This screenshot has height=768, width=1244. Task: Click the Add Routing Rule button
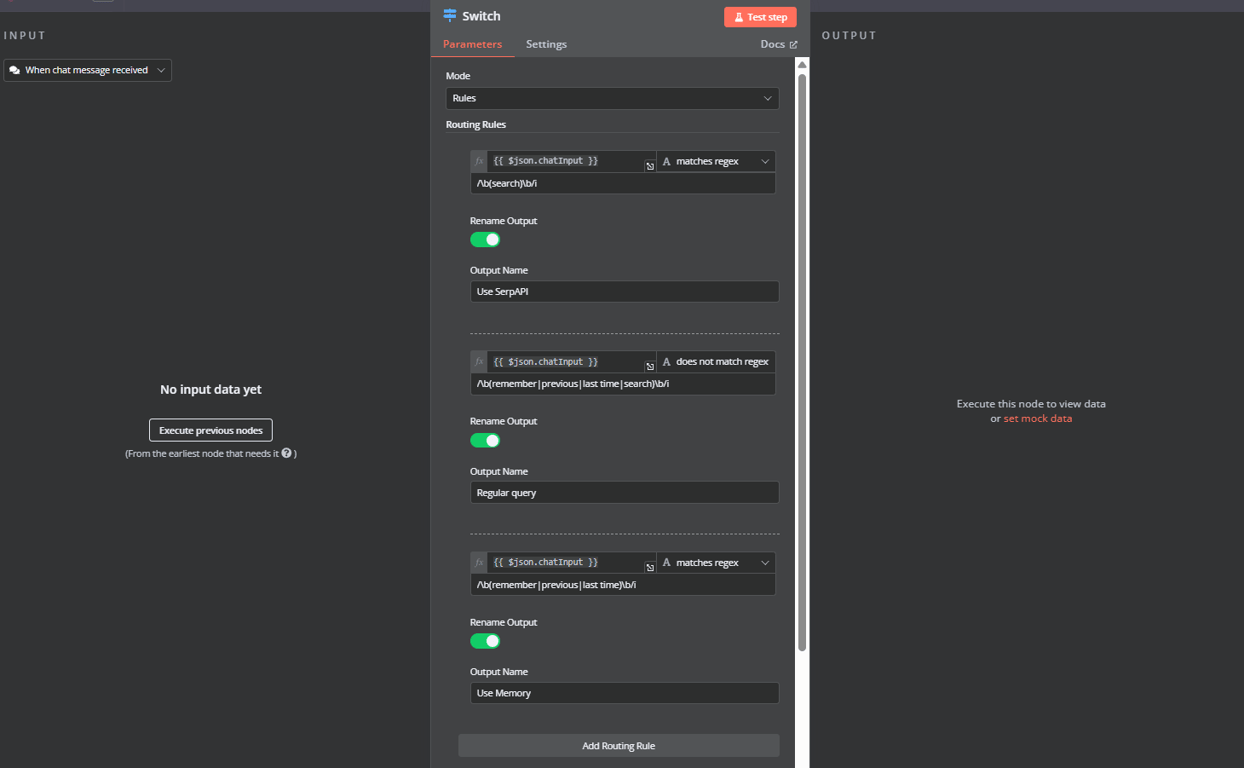(618, 745)
